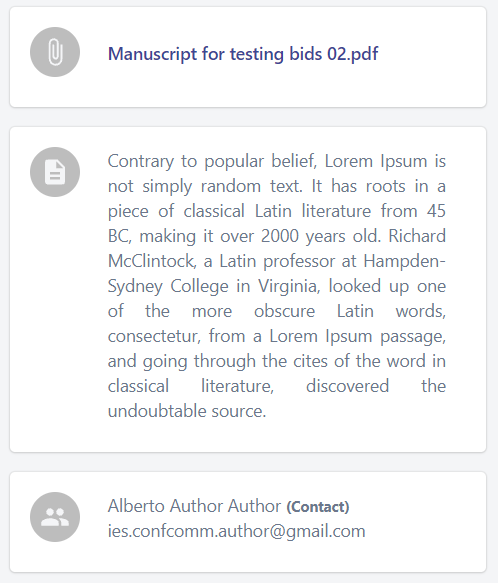Screen dimensions: 498x583
Task: Click 'Lorem Ipsum' in the first abstract line
Action: 375,161
